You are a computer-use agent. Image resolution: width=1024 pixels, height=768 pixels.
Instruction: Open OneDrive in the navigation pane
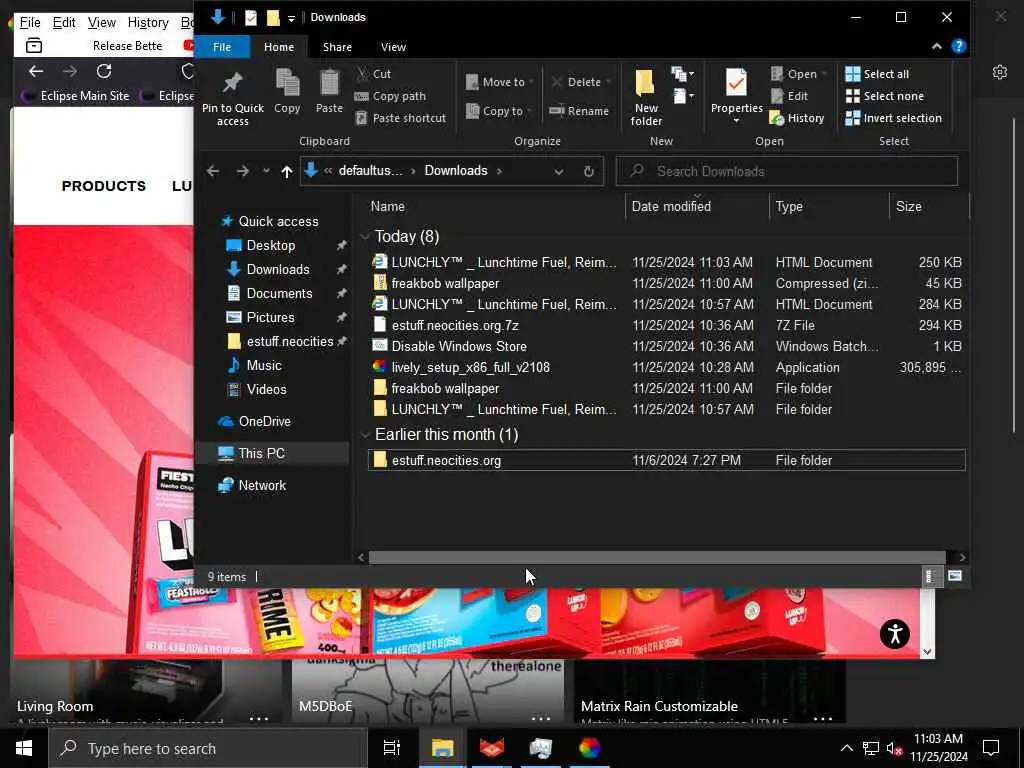click(x=264, y=422)
